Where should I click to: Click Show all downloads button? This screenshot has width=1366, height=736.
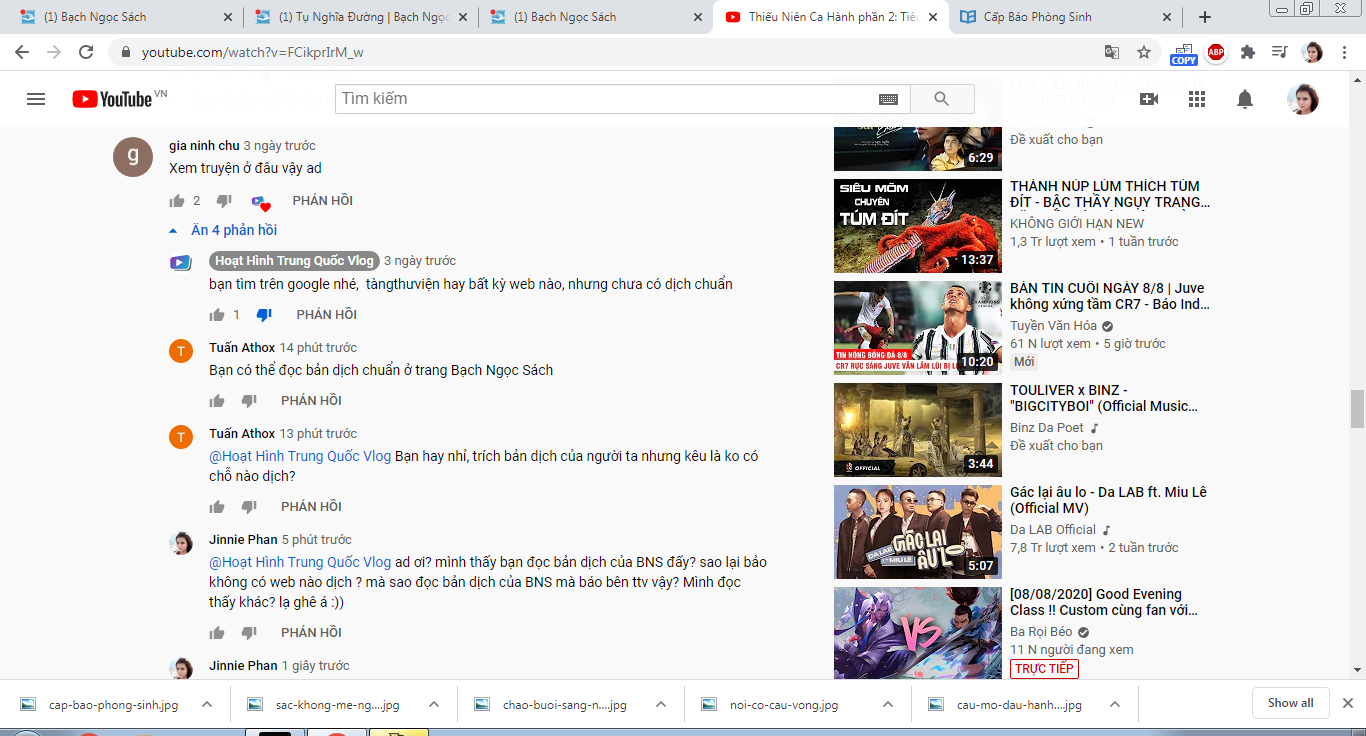pyautogui.click(x=1290, y=703)
